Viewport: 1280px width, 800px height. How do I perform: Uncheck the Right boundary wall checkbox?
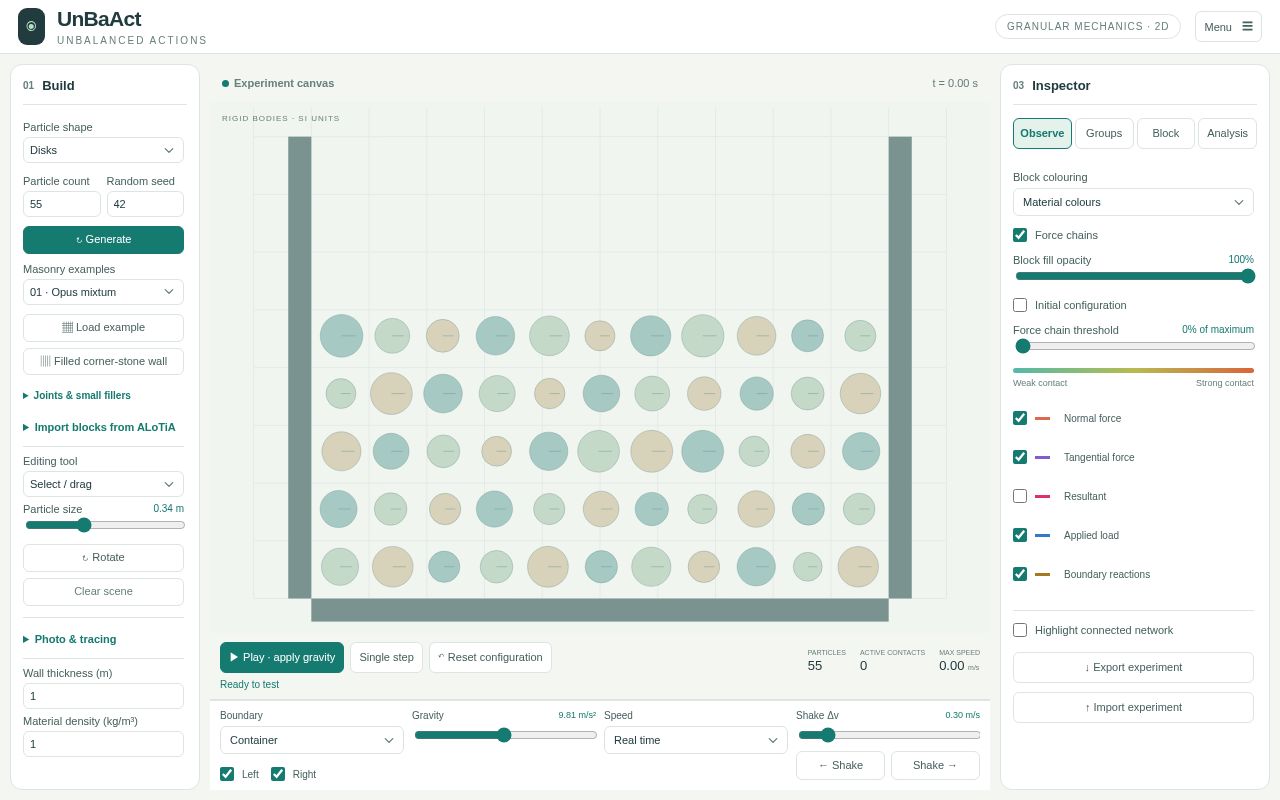(x=278, y=774)
